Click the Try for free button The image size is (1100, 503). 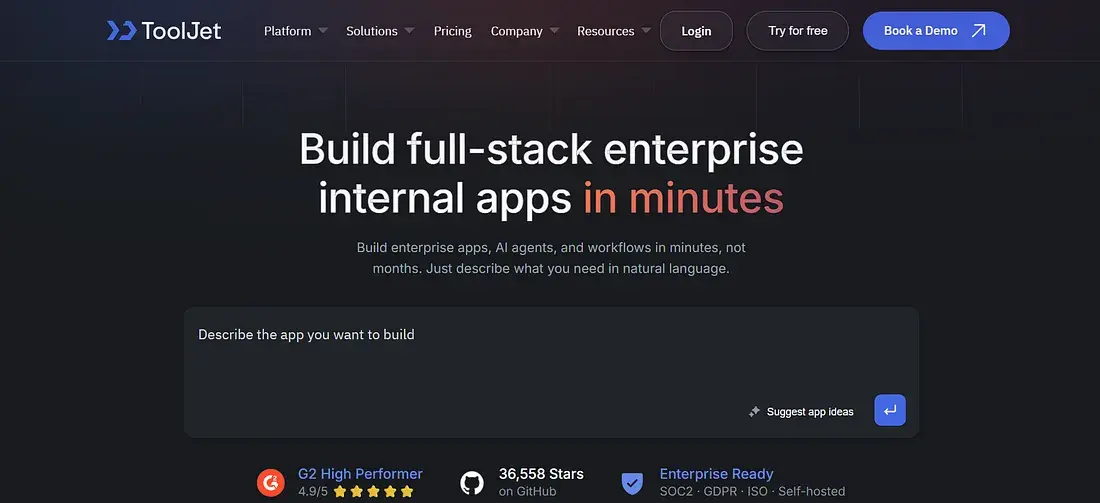pos(797,31)
